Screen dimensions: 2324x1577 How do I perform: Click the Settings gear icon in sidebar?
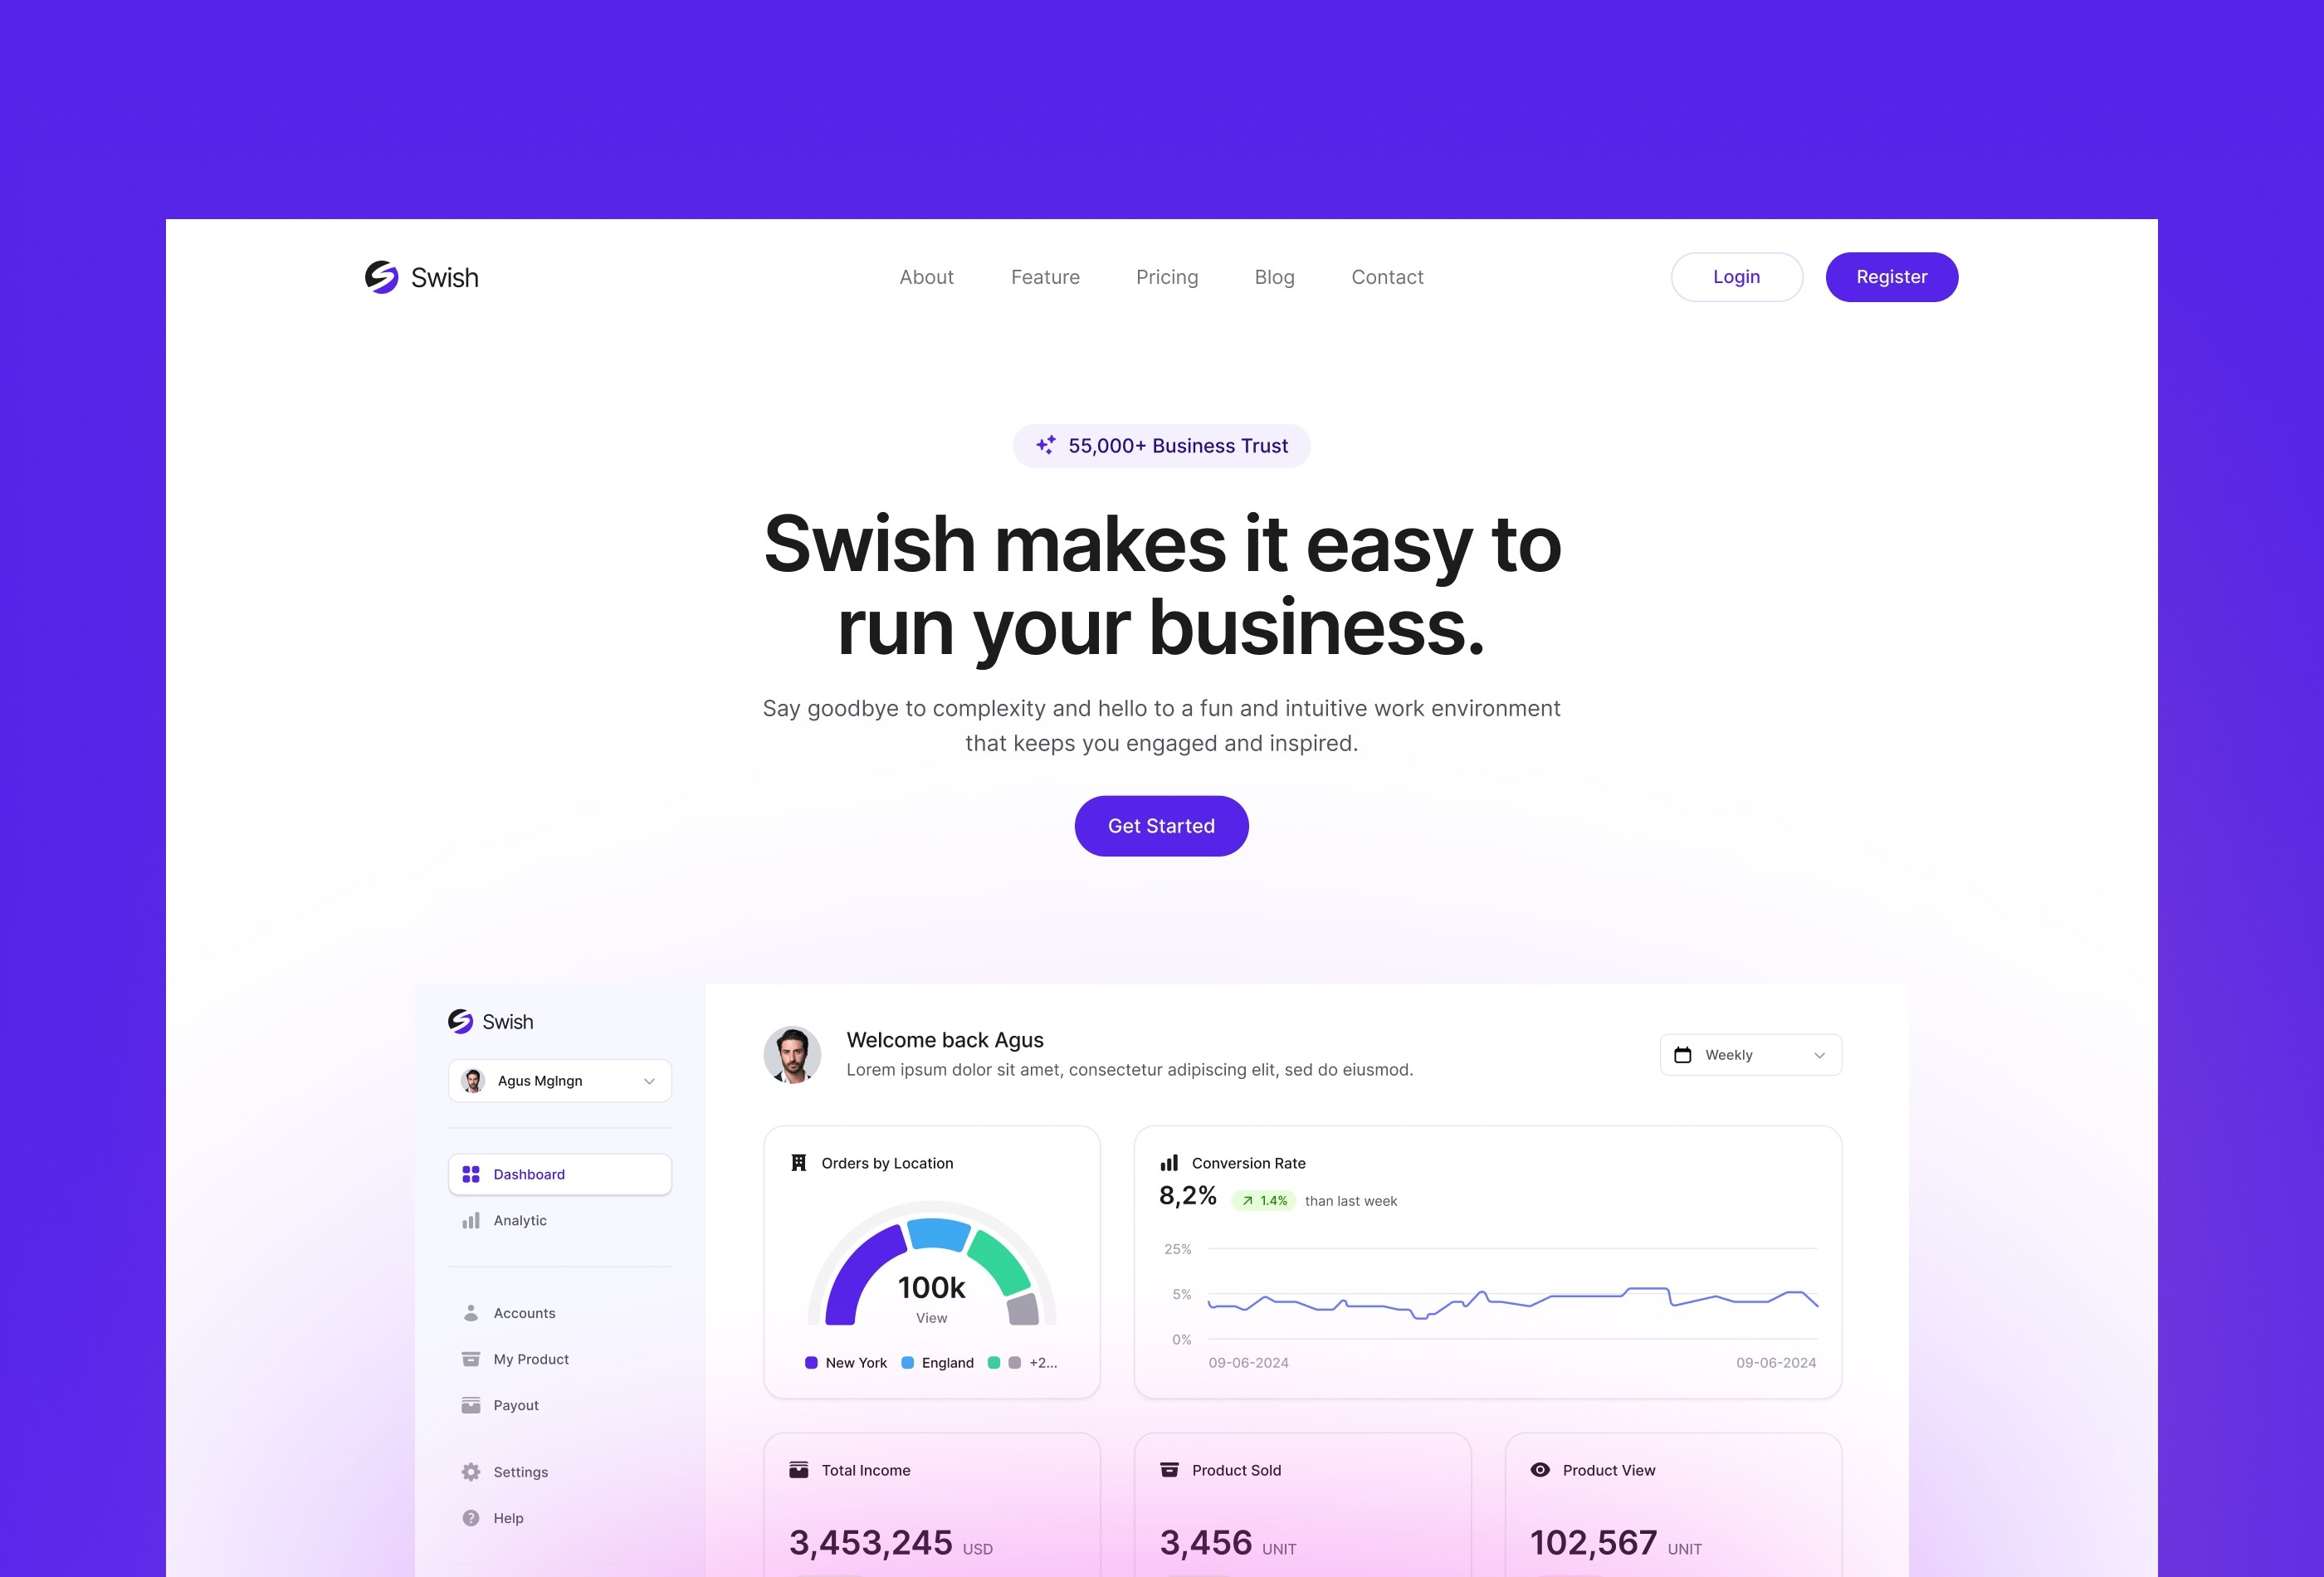[x=471, y=1472]
